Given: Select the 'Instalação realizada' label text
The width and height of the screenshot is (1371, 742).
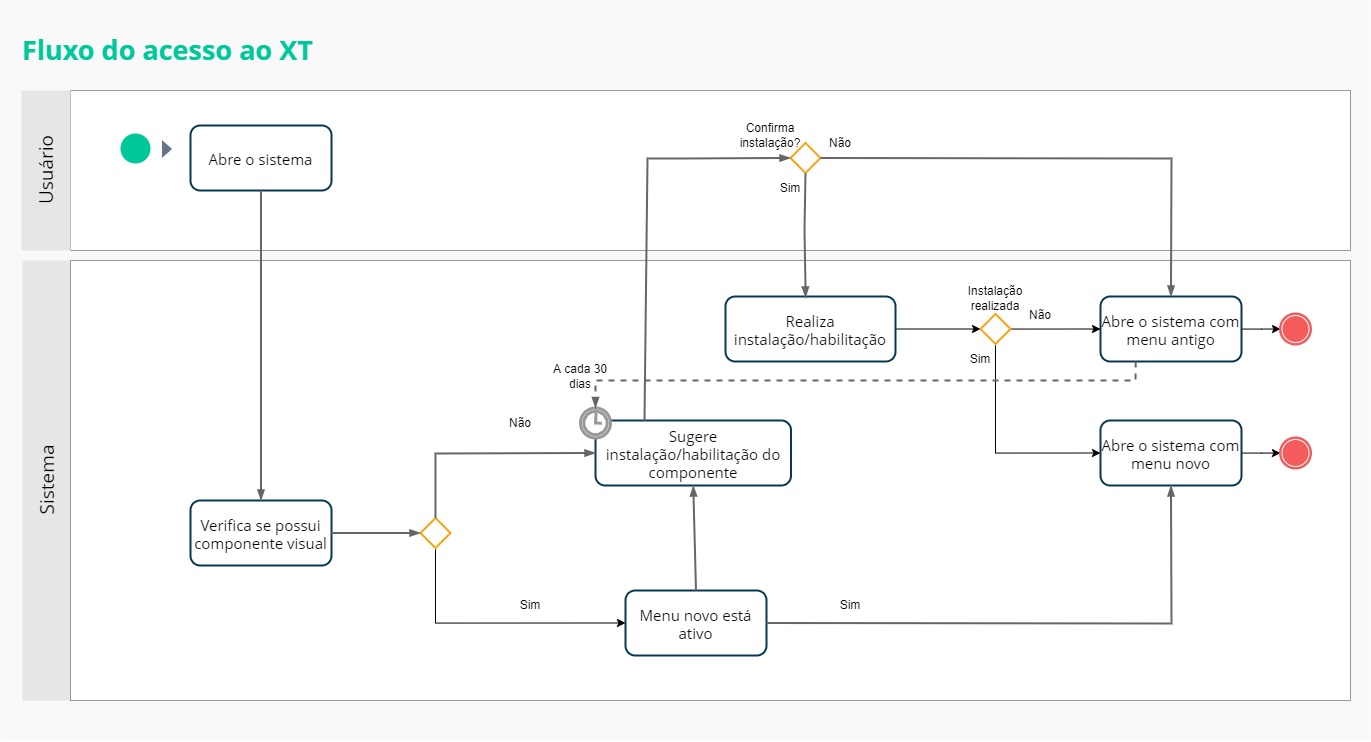Looking at the screenshot, I should tap(995, 298).
